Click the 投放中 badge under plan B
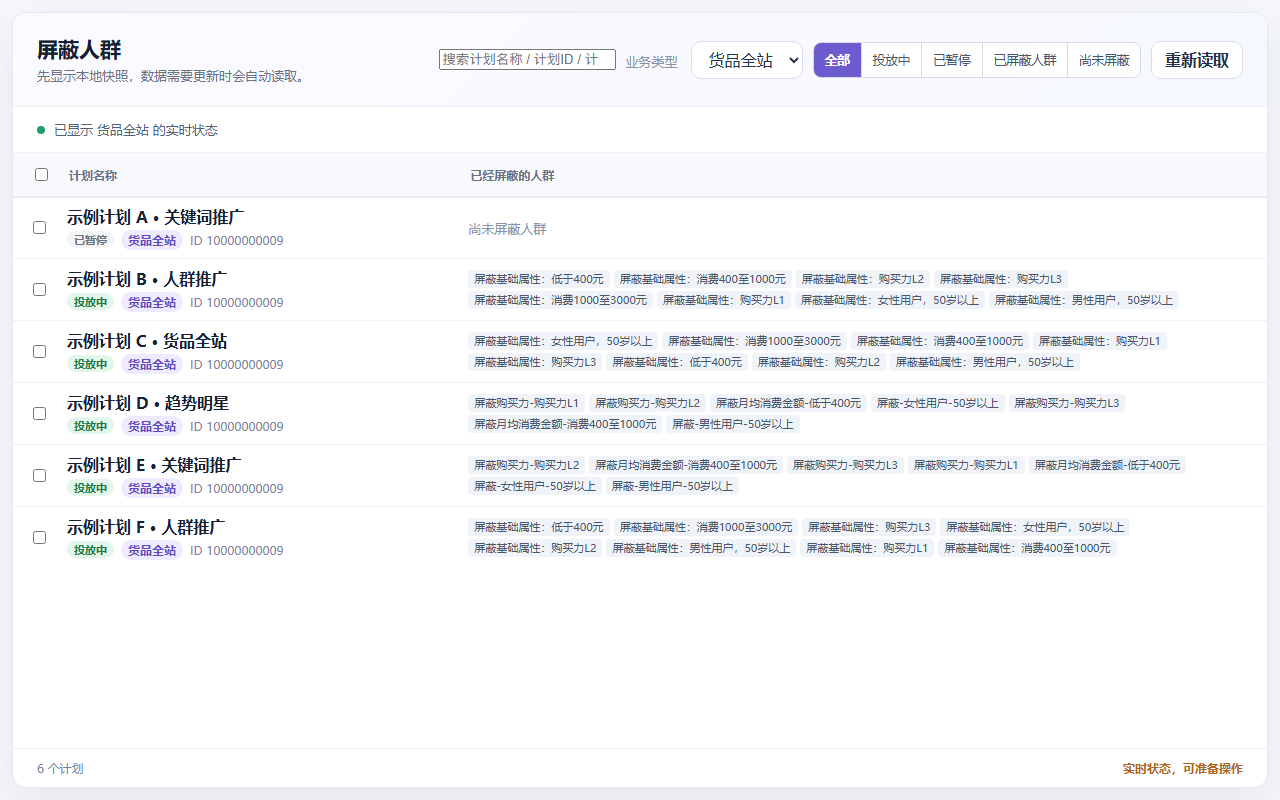 [x=91, y=302]
